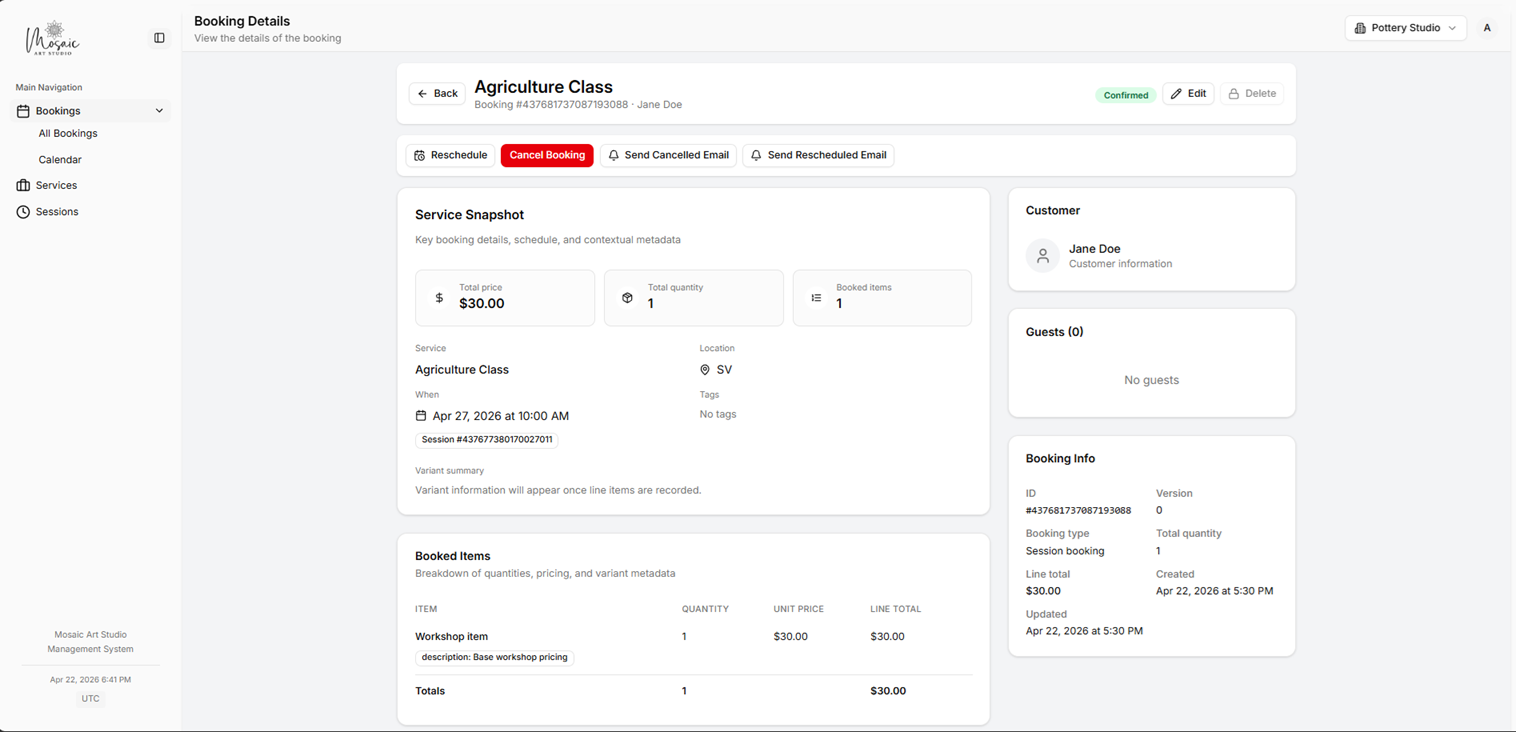Go Back using the arrow button

pos(437,94)
